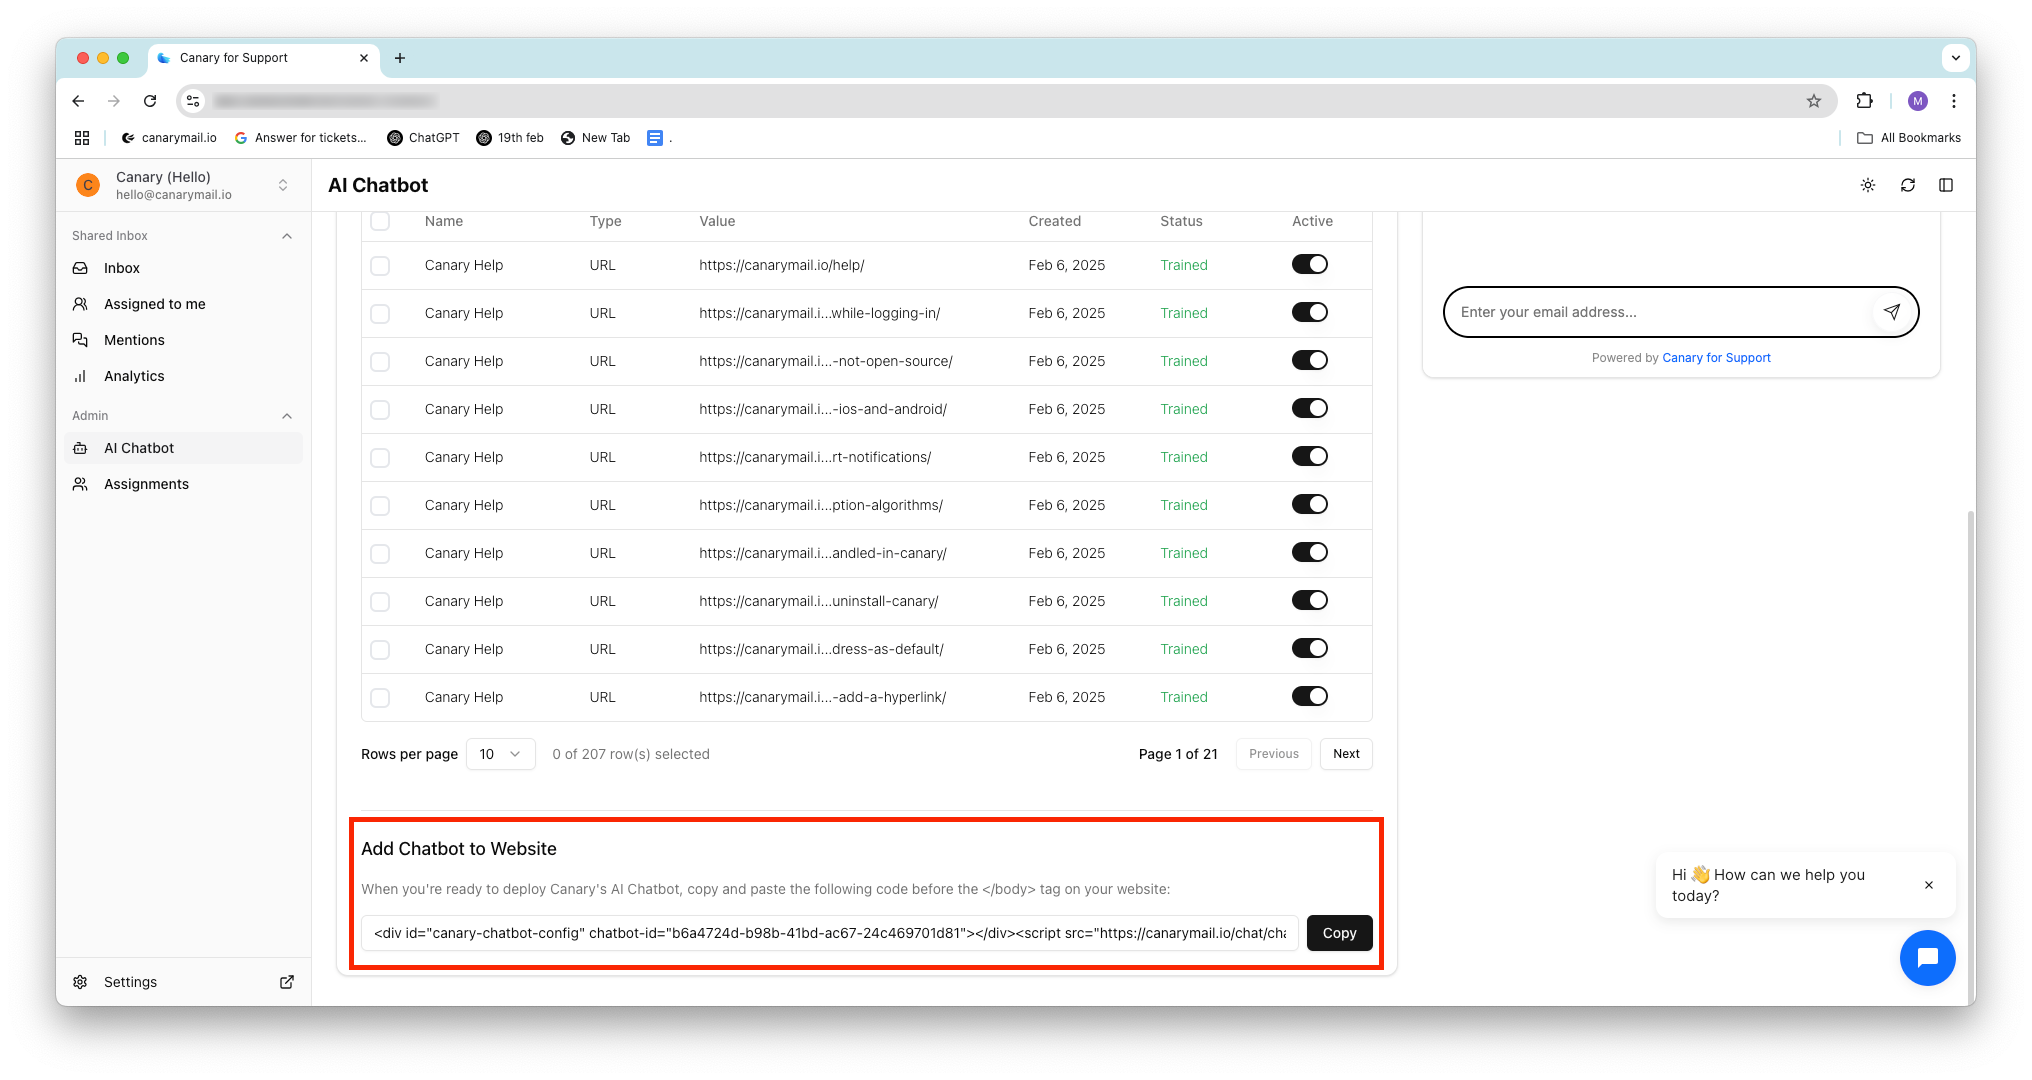Click the Copy embed code button
Image resolution: width=2032 pixels, height=1080 pixels.
[1338, 933]
